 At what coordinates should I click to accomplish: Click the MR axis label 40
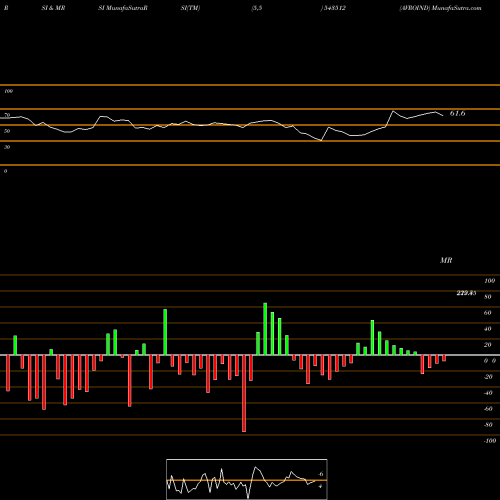tap(488, 329)
